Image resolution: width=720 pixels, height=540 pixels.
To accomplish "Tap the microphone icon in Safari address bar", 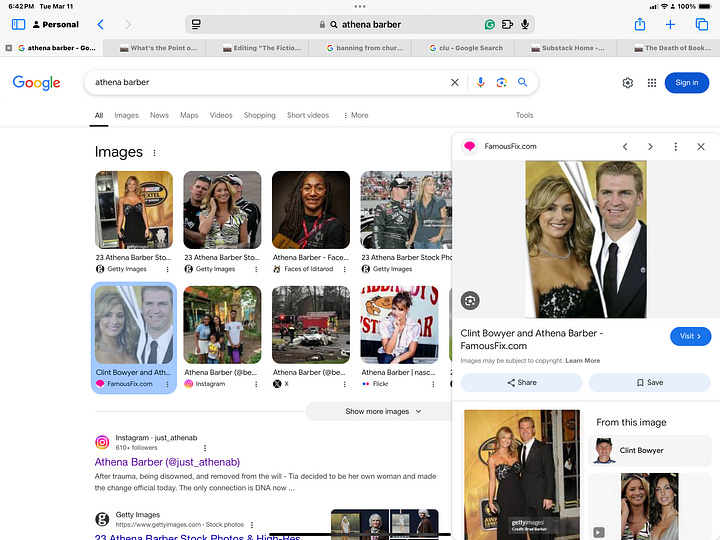I will point(525,24).
